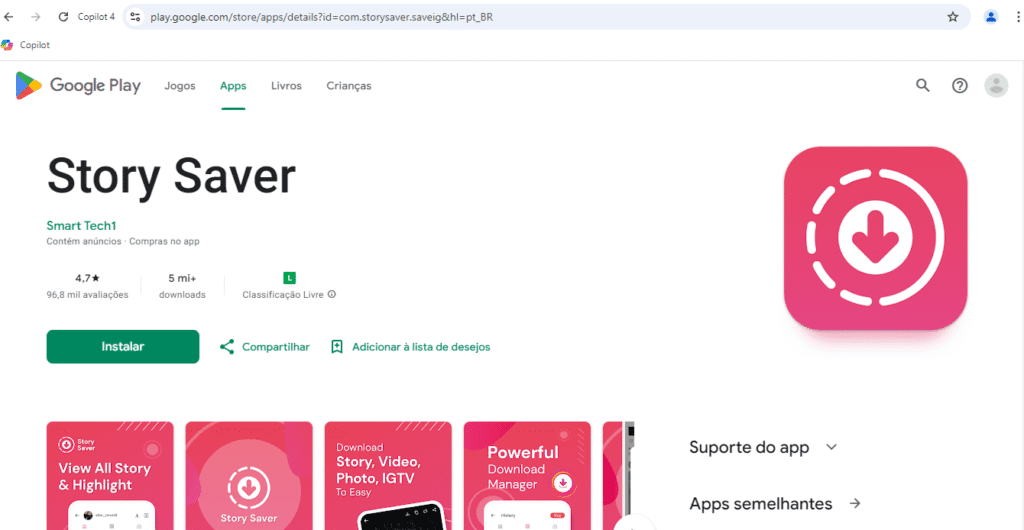1024x530 pixels.
Task: Open developer Smart Tech1 page
Action: click(81, 225)
